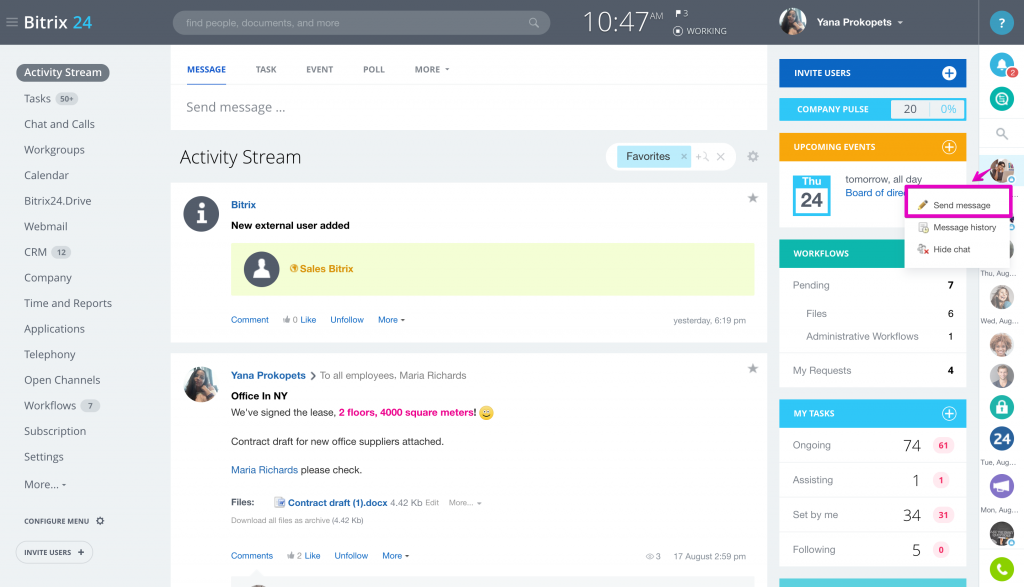Open Yana Prokopets profile avatar in header
The image size is (1024, 587).
coord(792,22)
